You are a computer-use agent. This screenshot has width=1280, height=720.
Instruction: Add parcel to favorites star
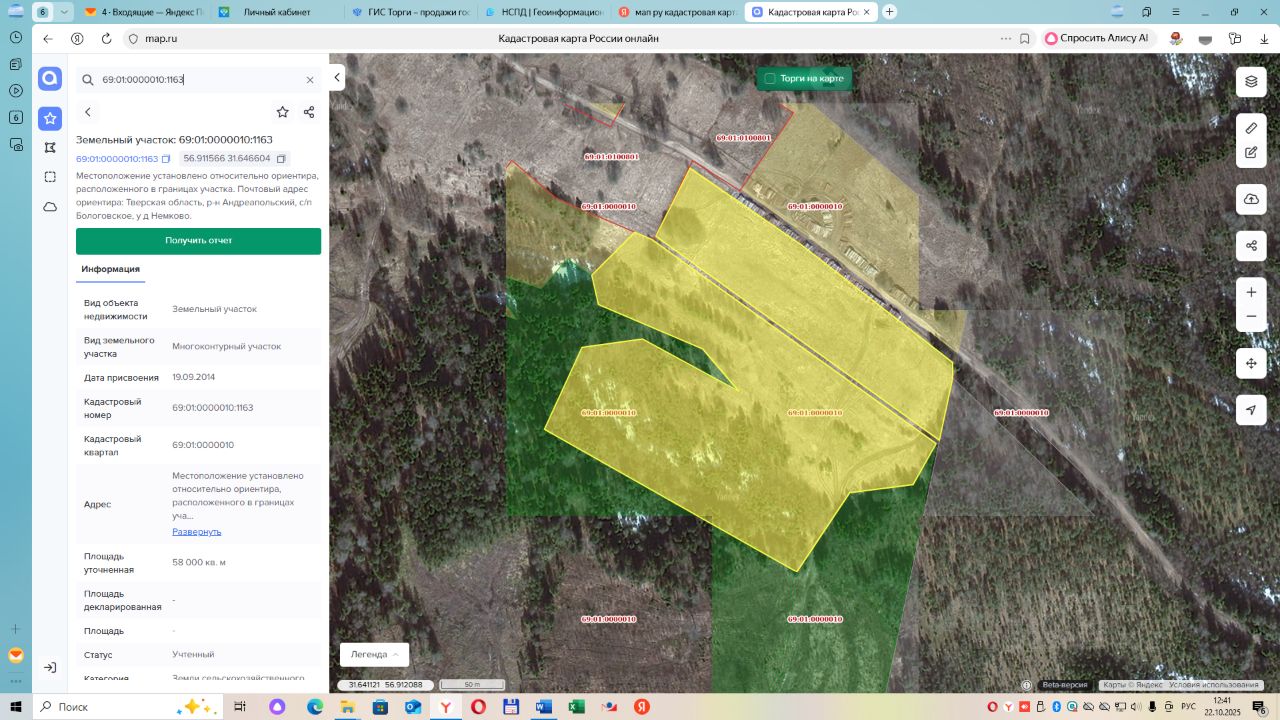point(283,112)
